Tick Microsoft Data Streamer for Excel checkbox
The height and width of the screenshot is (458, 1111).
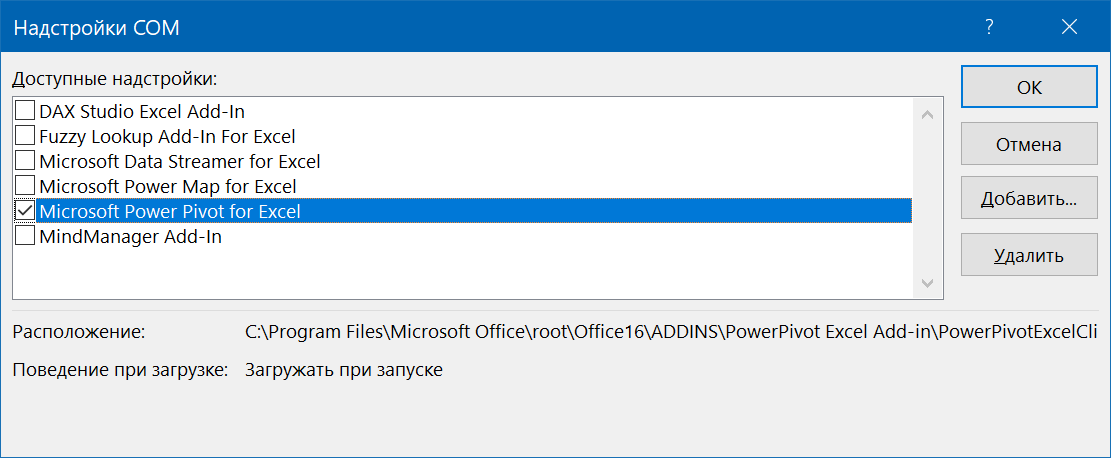(x=25, y=161)
